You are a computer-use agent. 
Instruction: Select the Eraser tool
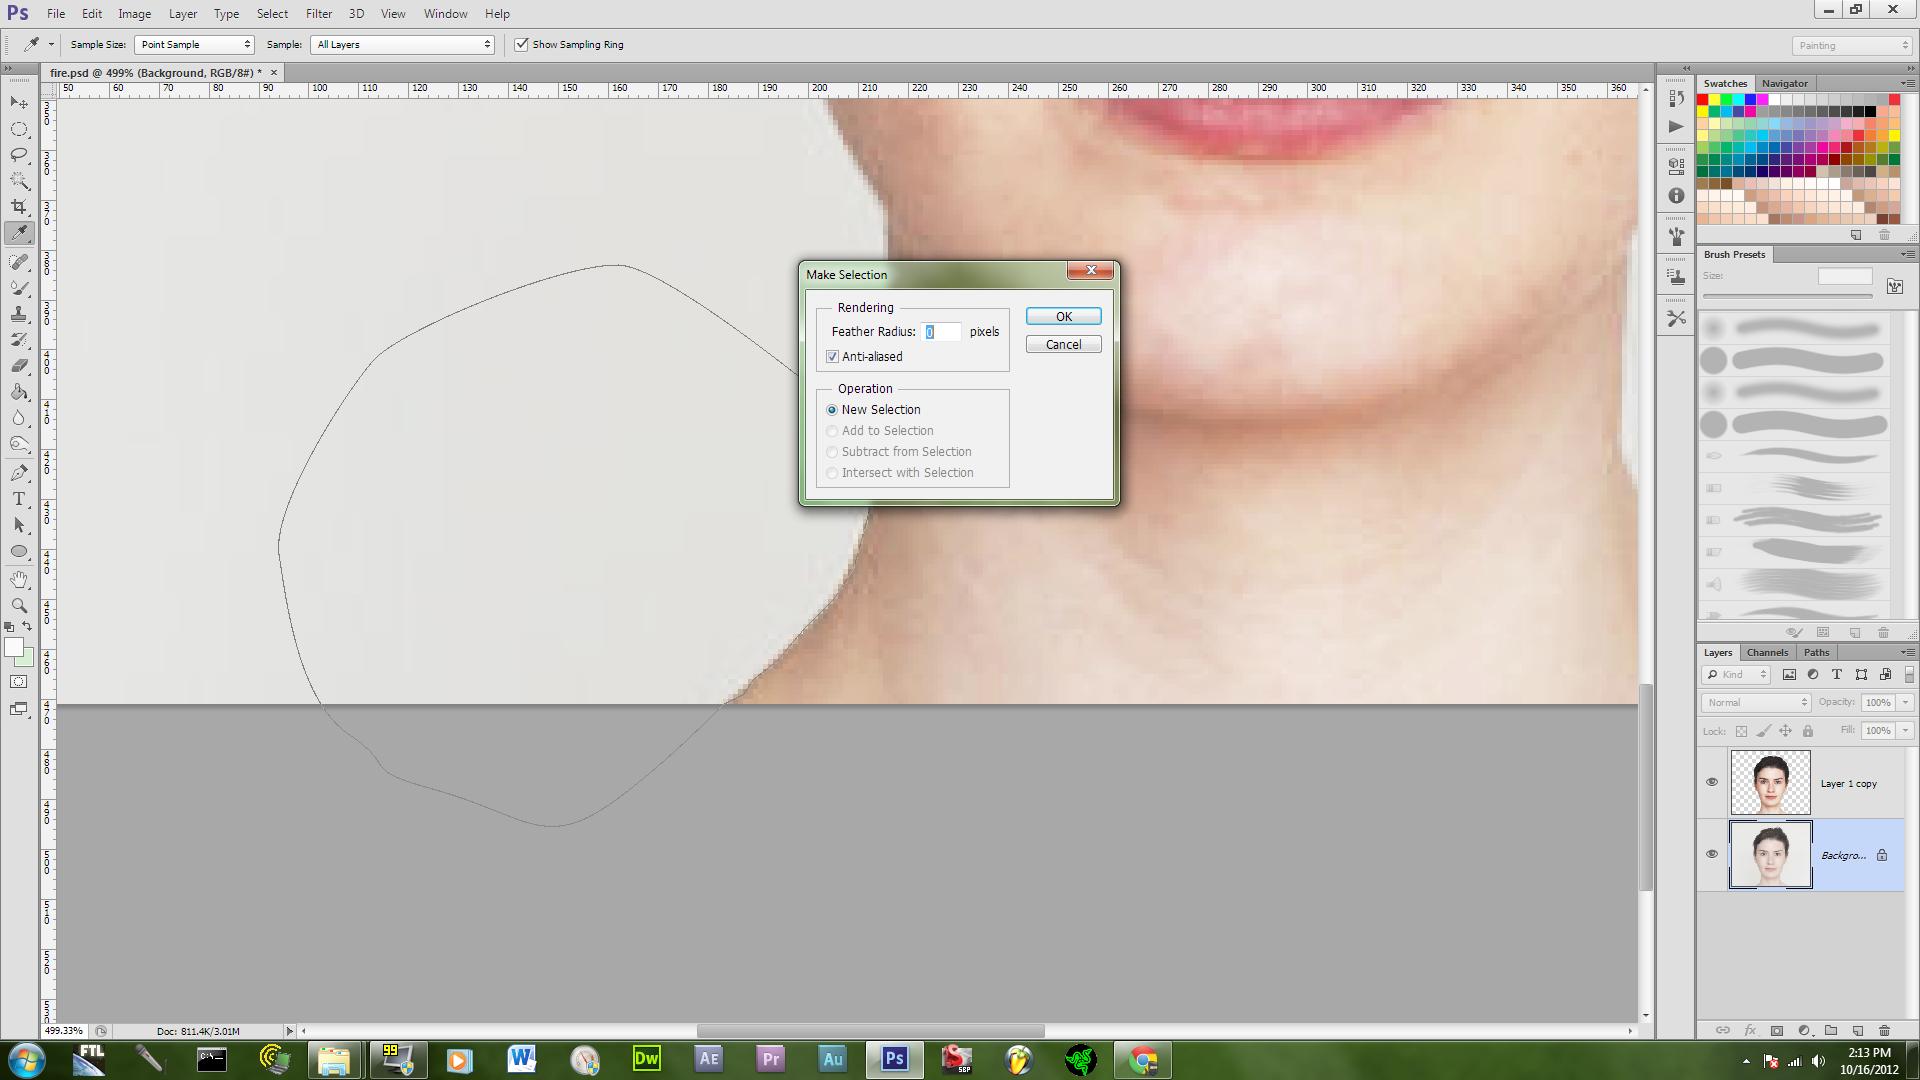pos(19,366)
